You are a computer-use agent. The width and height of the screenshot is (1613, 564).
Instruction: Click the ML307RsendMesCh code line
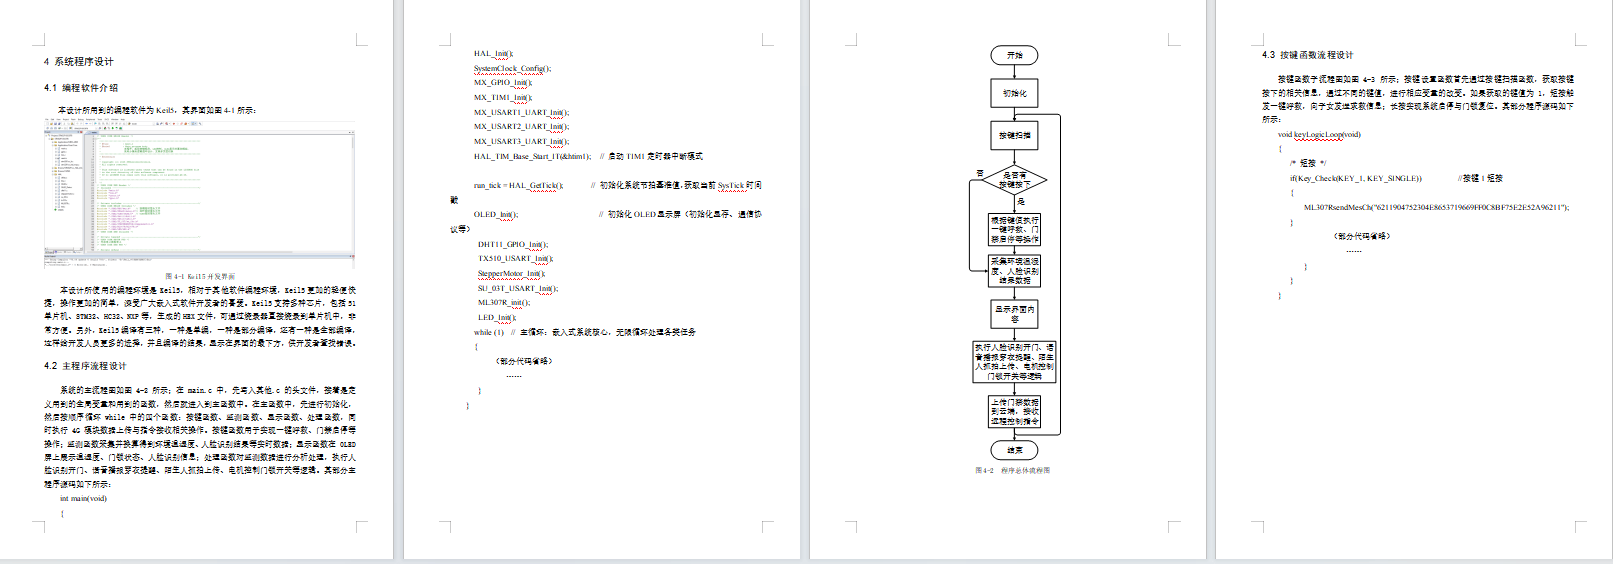tap(1436, 208)
